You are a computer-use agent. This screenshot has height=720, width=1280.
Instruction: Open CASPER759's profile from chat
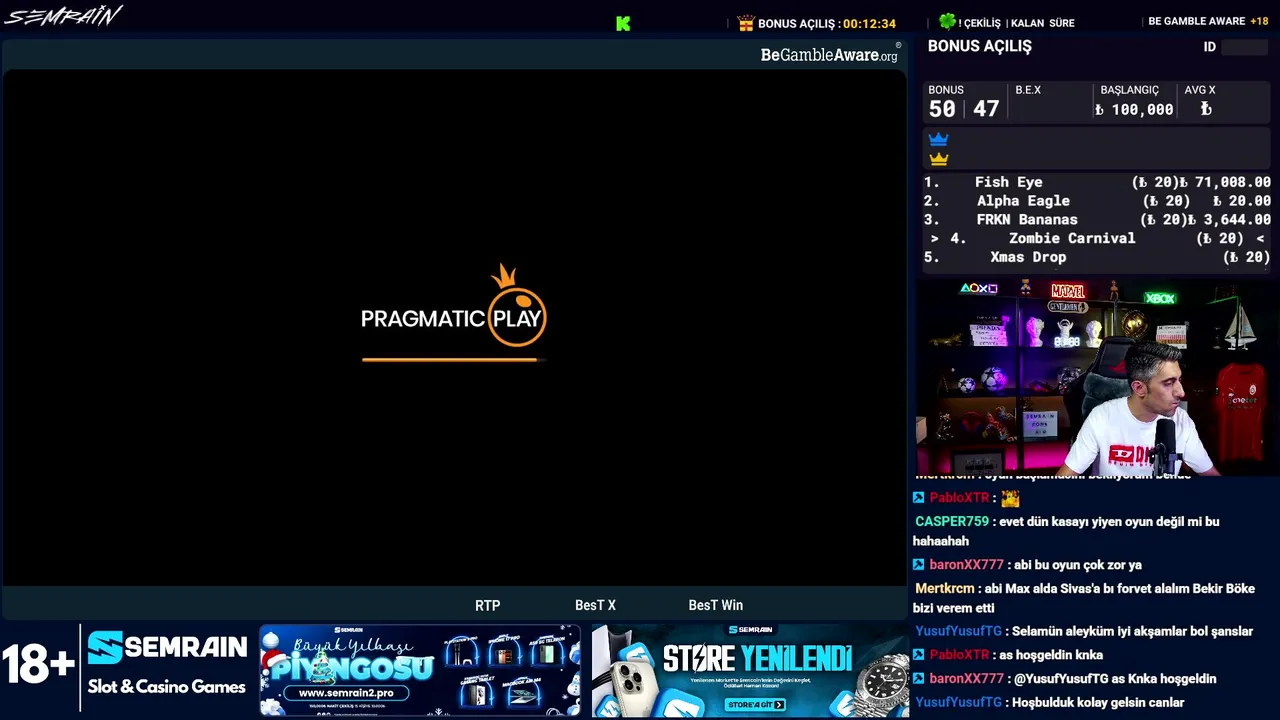click(x=951, y=521)
